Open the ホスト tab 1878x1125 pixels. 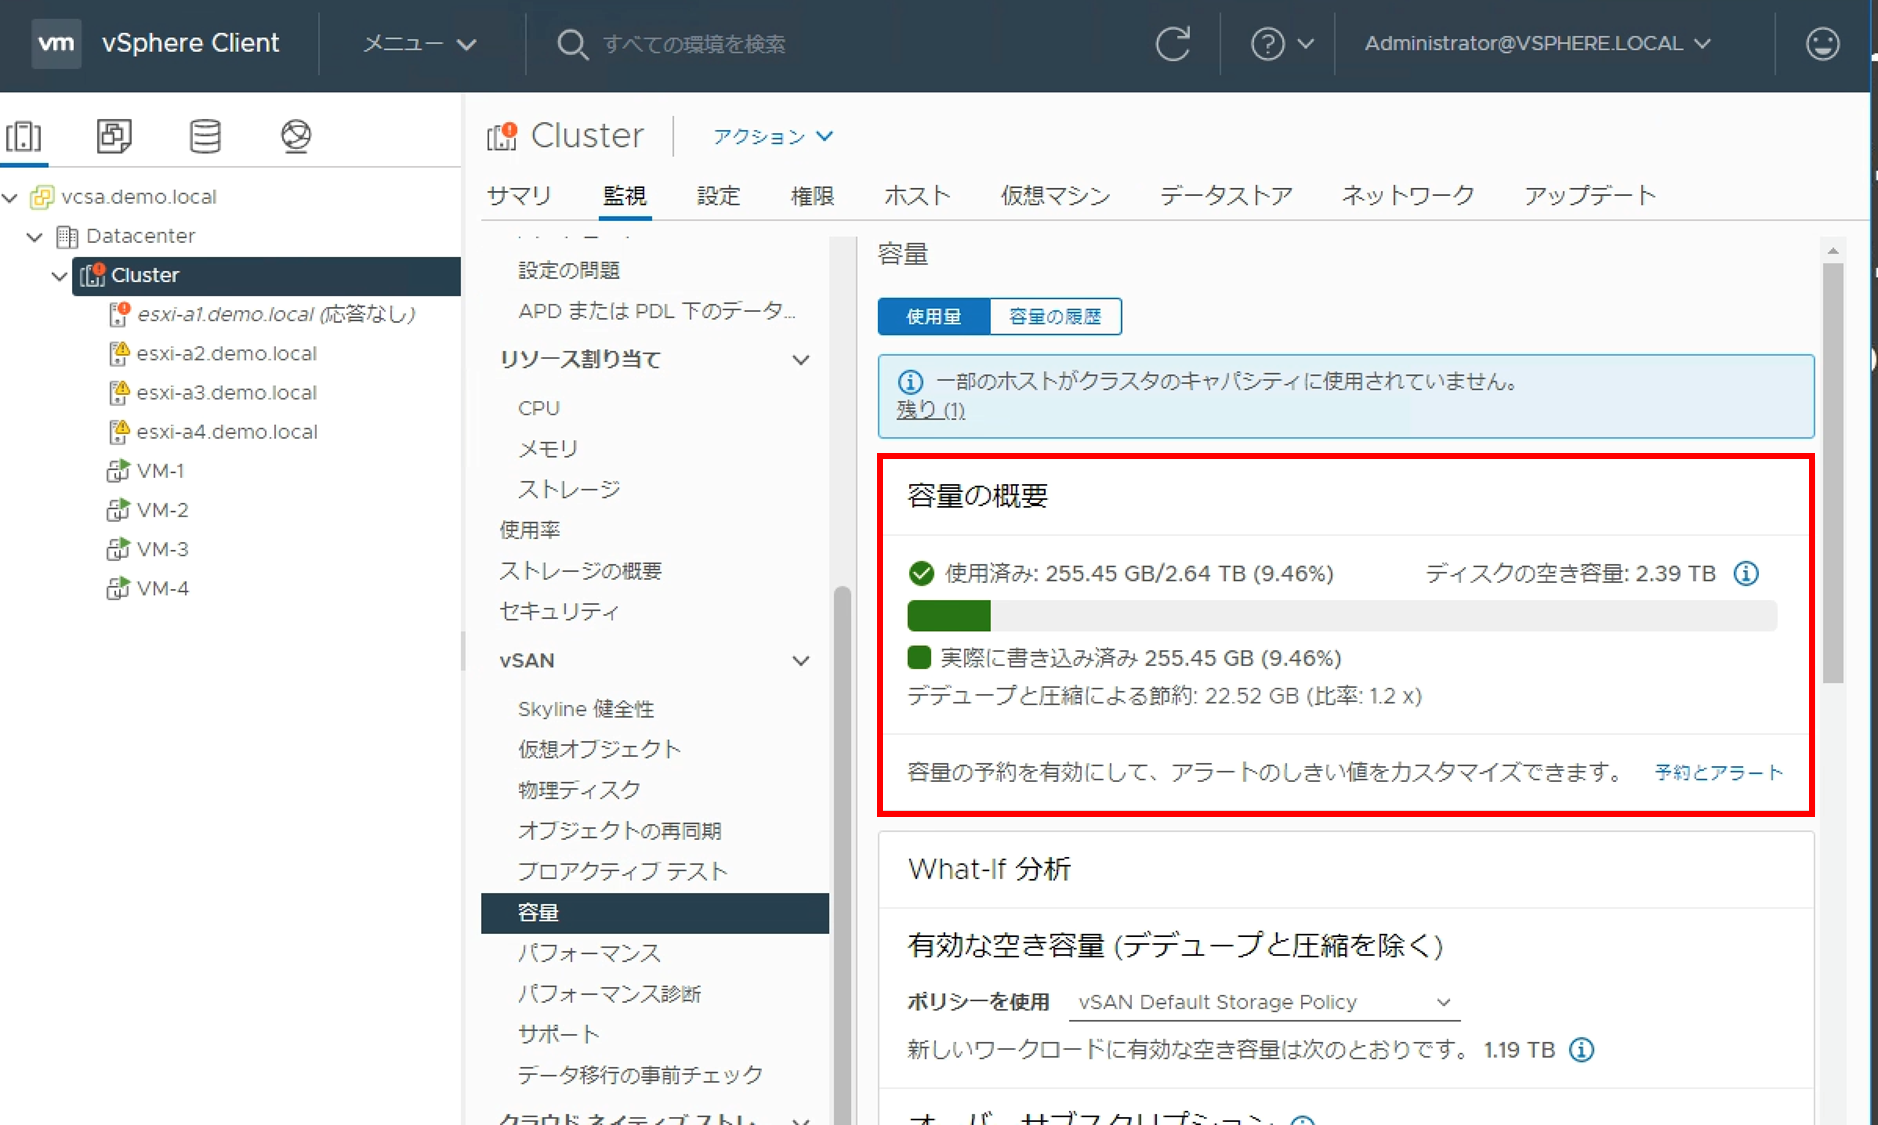coord(917,195)
